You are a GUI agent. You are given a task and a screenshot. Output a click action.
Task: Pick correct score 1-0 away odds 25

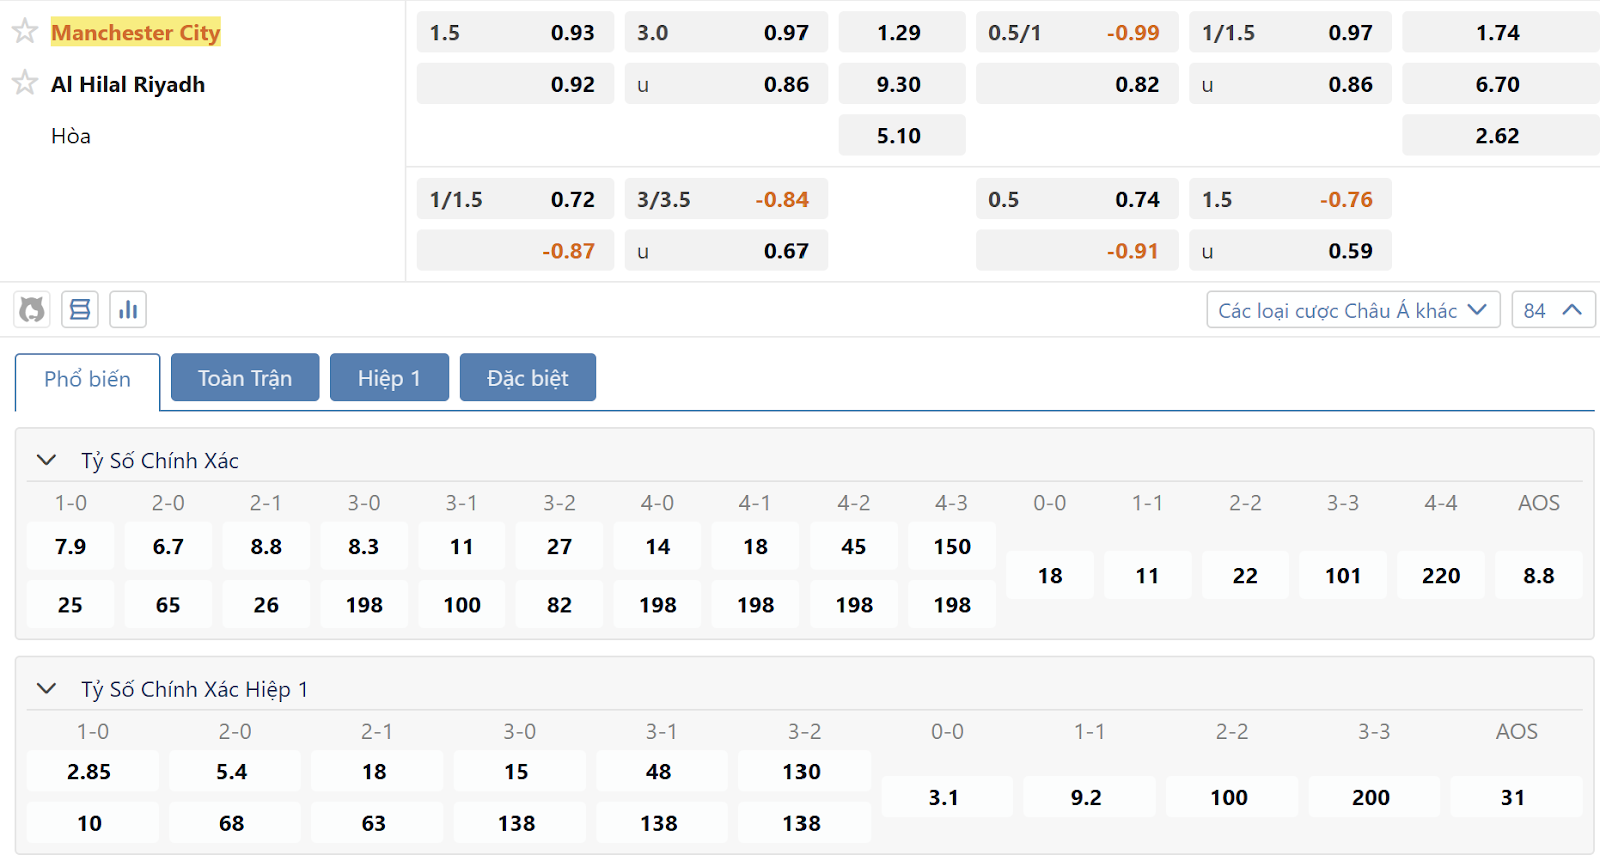(x=70, y=604)
